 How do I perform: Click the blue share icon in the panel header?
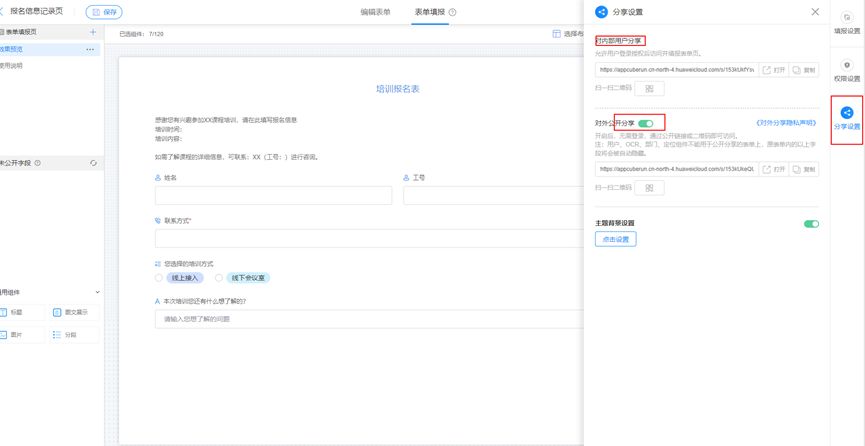[x=601, y=12]
